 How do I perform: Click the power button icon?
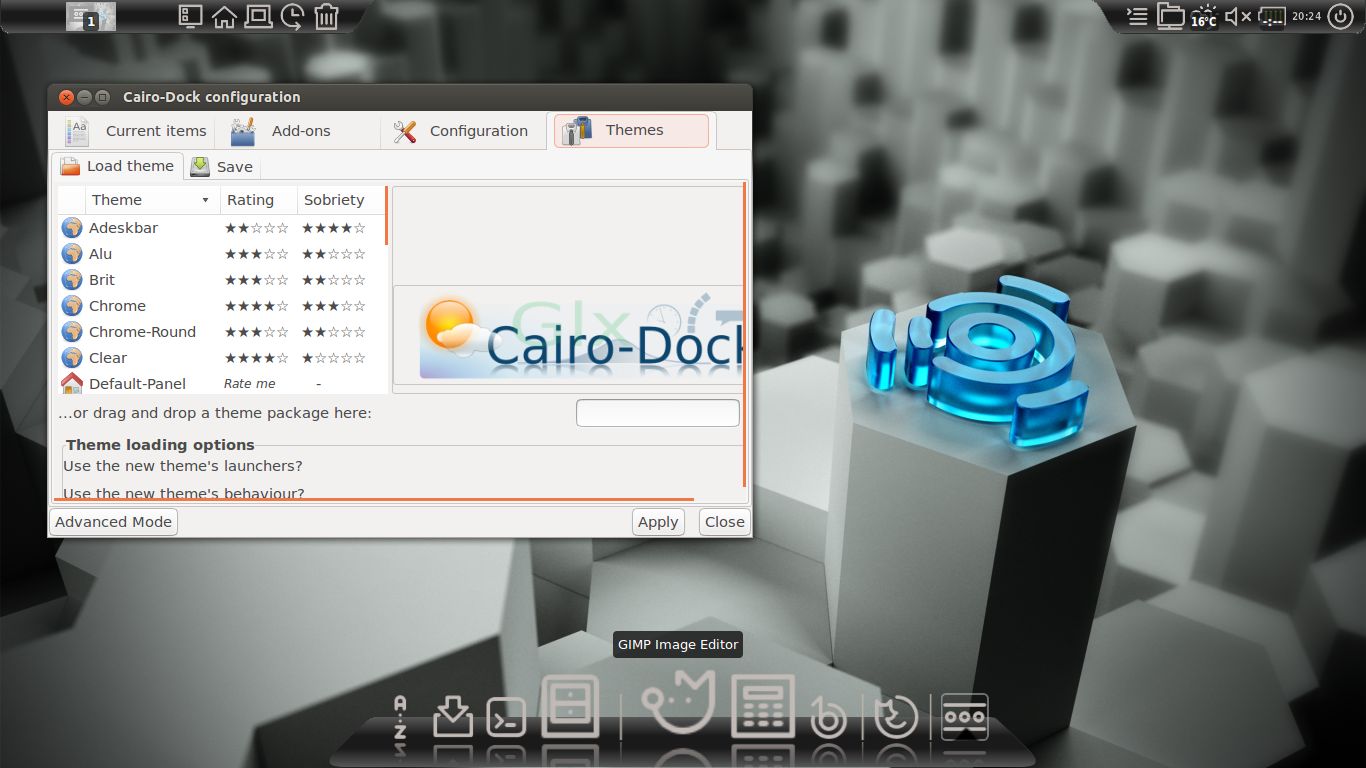click(1341, 16)
